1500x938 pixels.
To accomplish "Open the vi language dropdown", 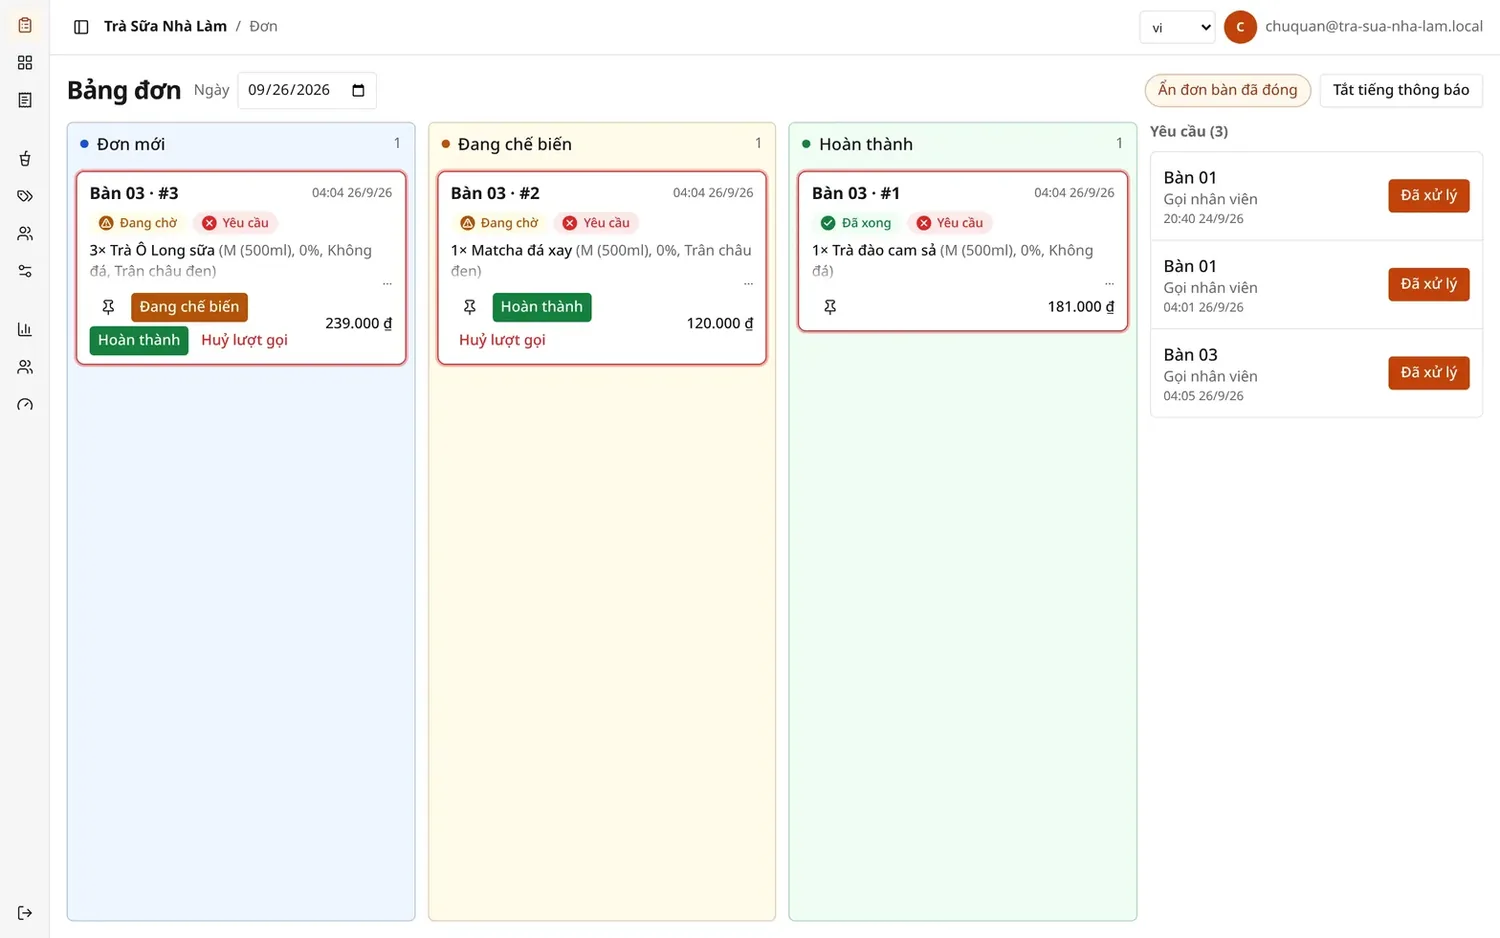I will 1177,27.
